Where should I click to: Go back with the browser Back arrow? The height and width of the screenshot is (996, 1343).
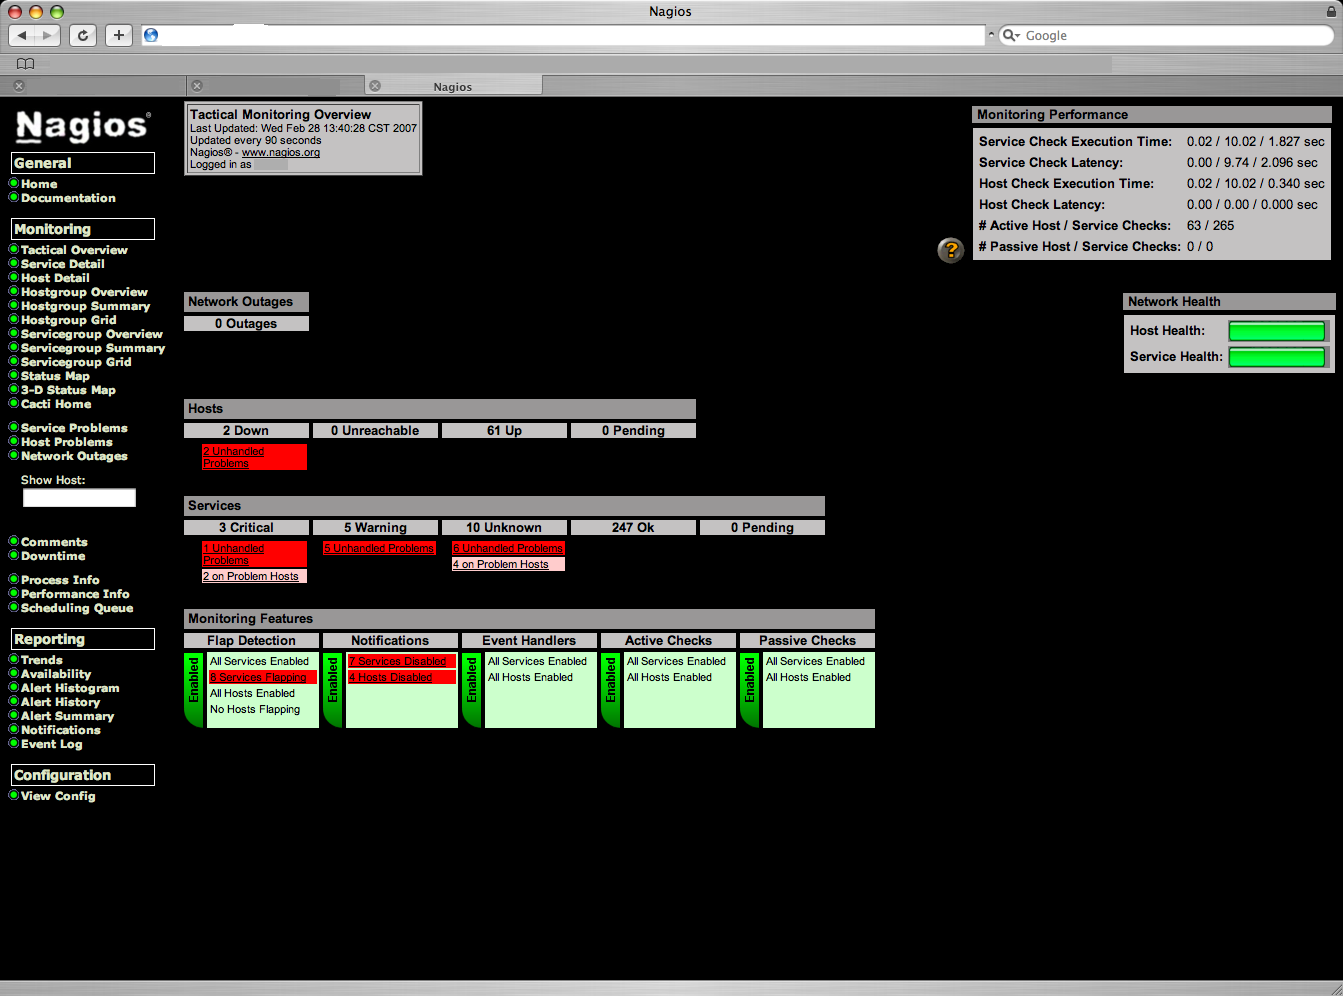coord(22,35)
